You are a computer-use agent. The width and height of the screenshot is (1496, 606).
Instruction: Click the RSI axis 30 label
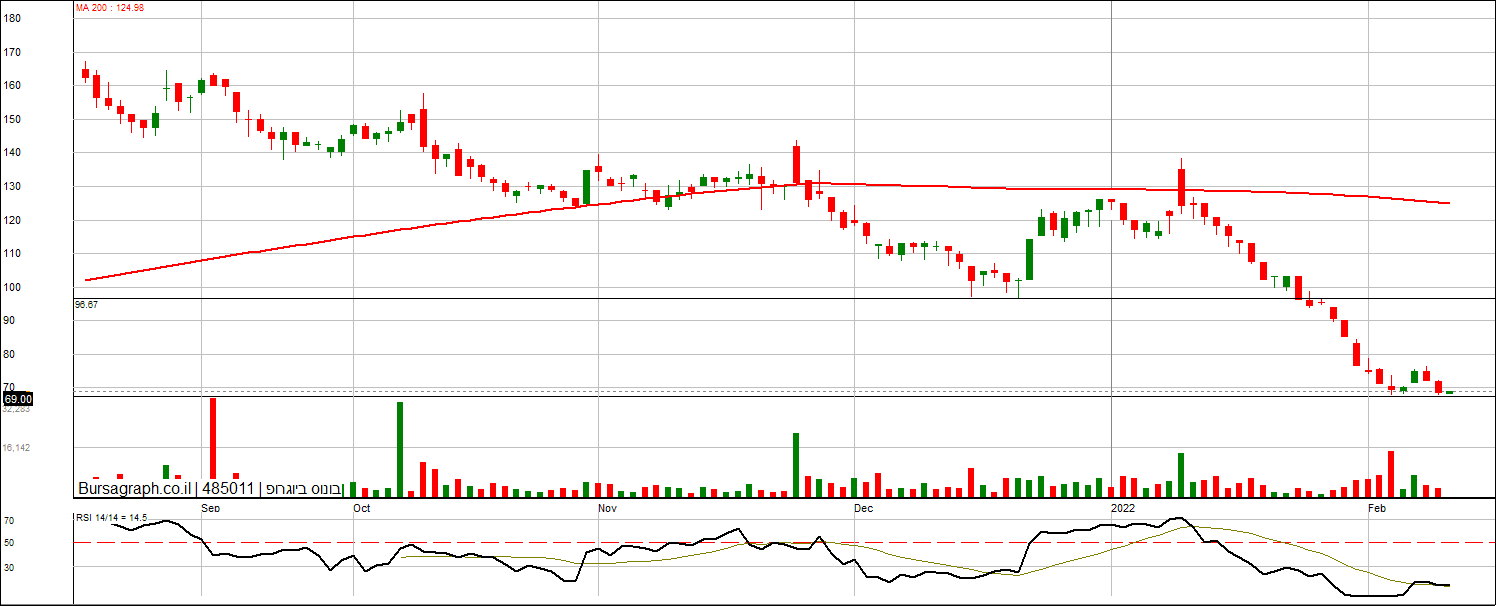9,567
